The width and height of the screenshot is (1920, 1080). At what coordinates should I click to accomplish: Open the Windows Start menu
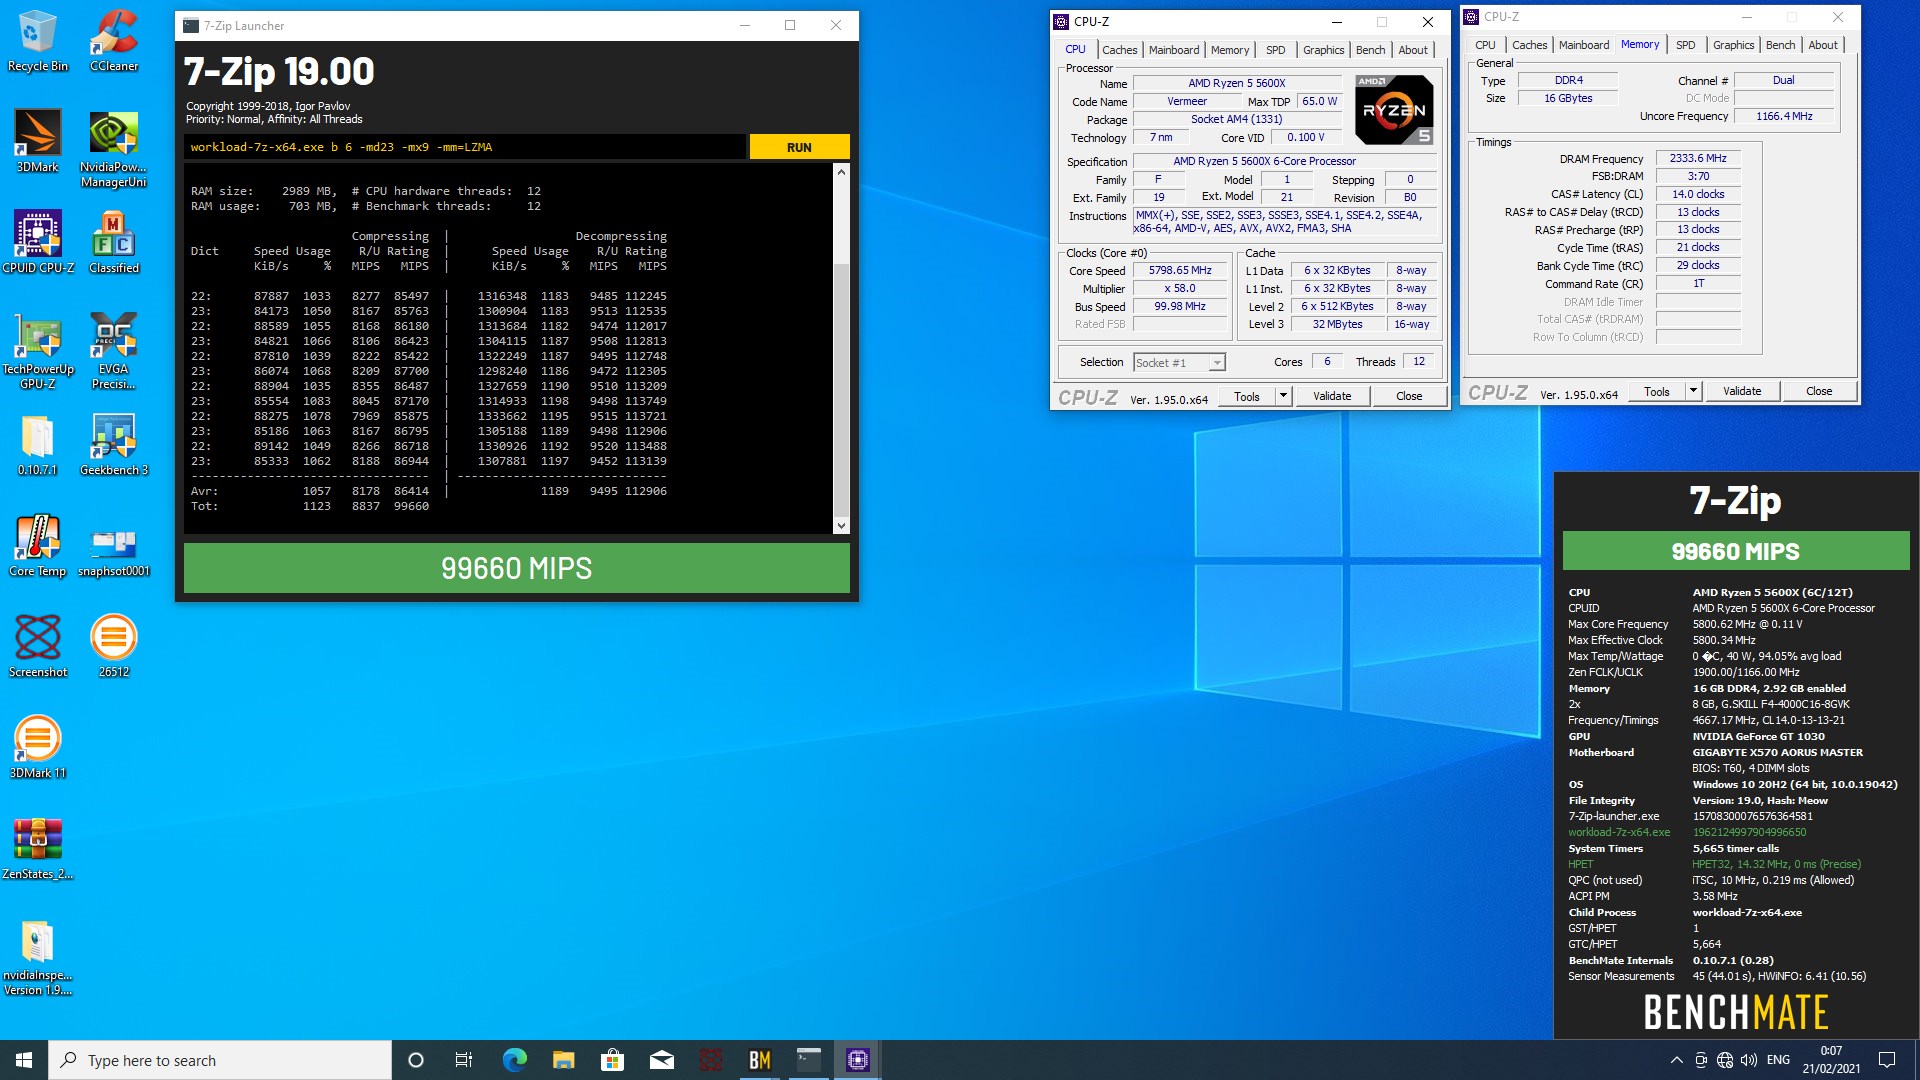[x=24, y=1060]
